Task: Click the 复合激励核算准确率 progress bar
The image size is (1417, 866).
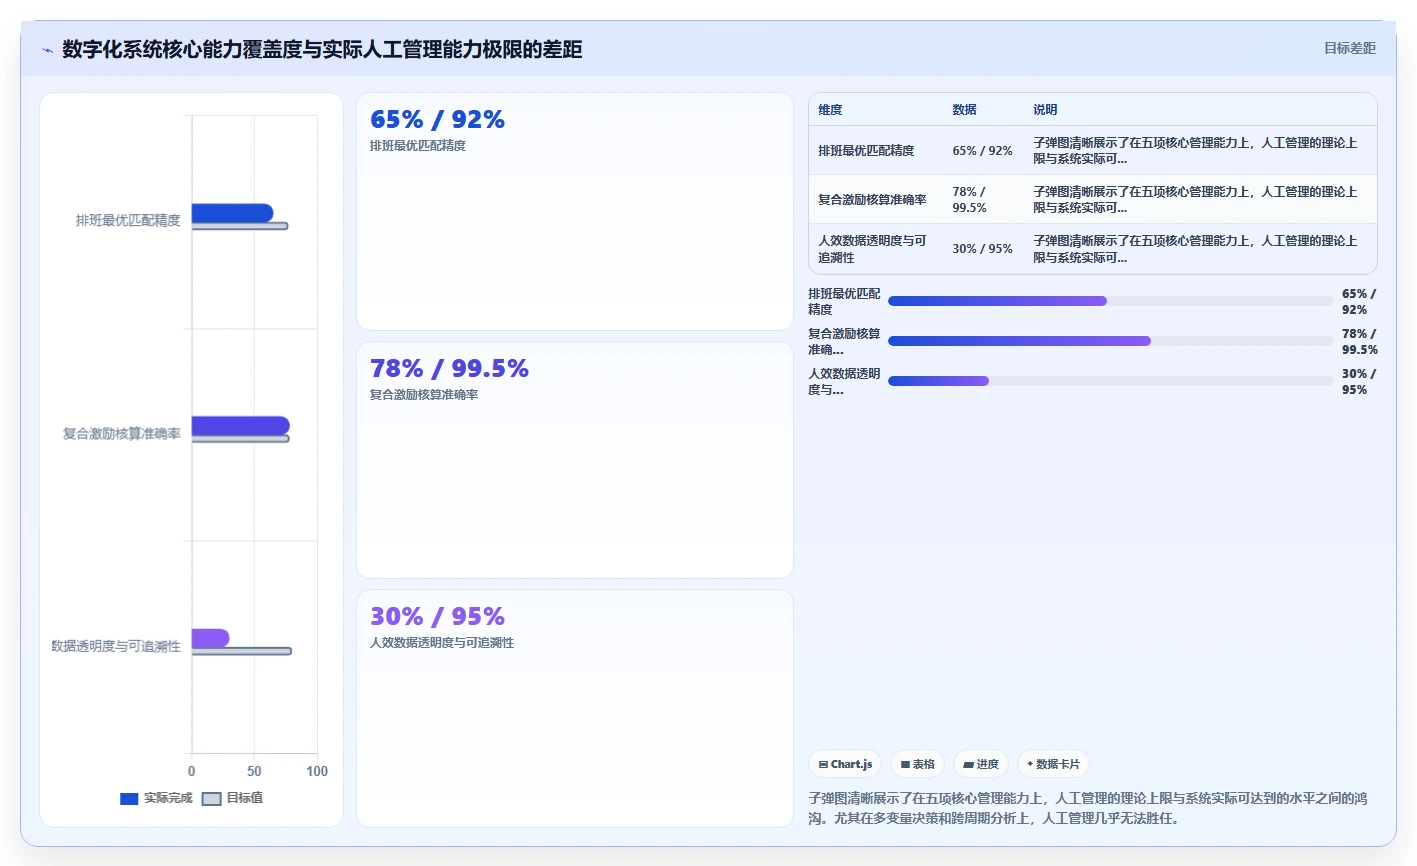Action: coord(1111,341)
